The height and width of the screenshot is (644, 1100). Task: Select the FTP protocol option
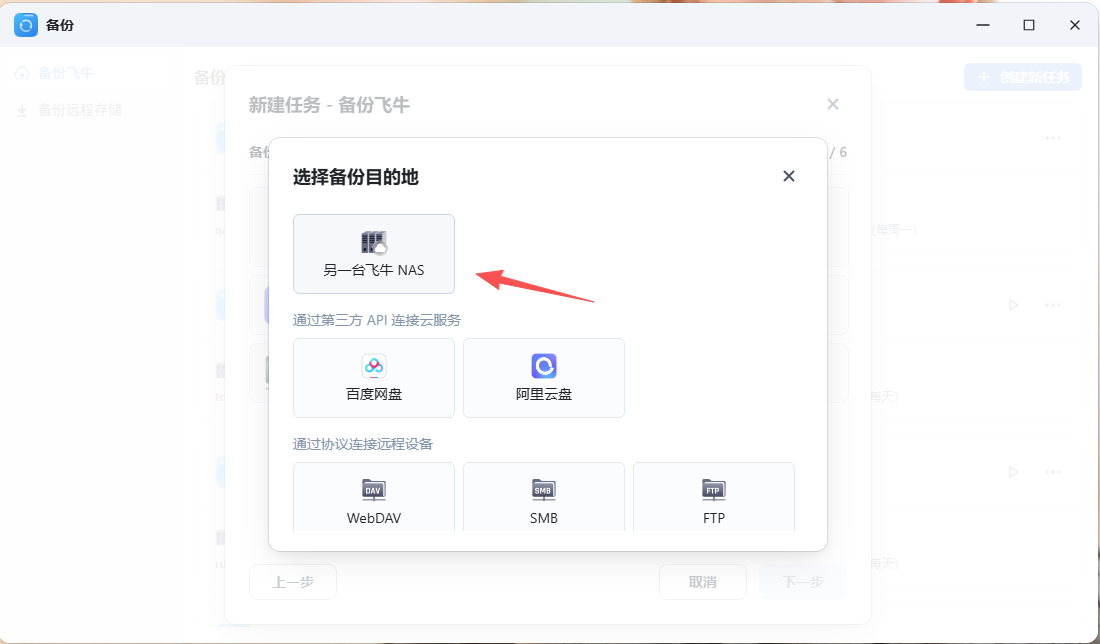[713, 497]
